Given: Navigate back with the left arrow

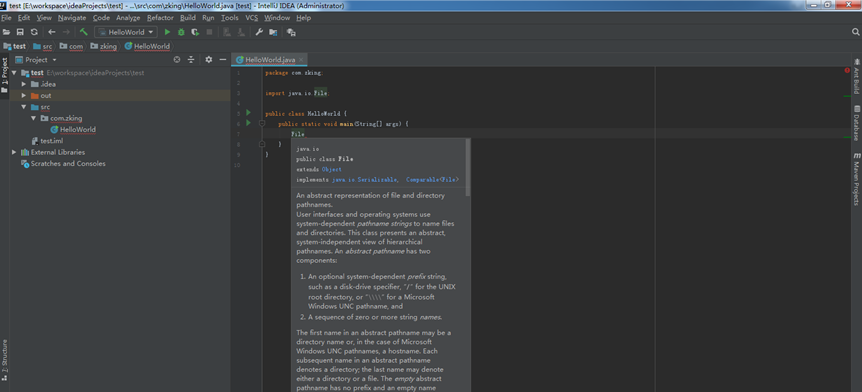Looking at the screenshot, I should click(x=52, y=32).
